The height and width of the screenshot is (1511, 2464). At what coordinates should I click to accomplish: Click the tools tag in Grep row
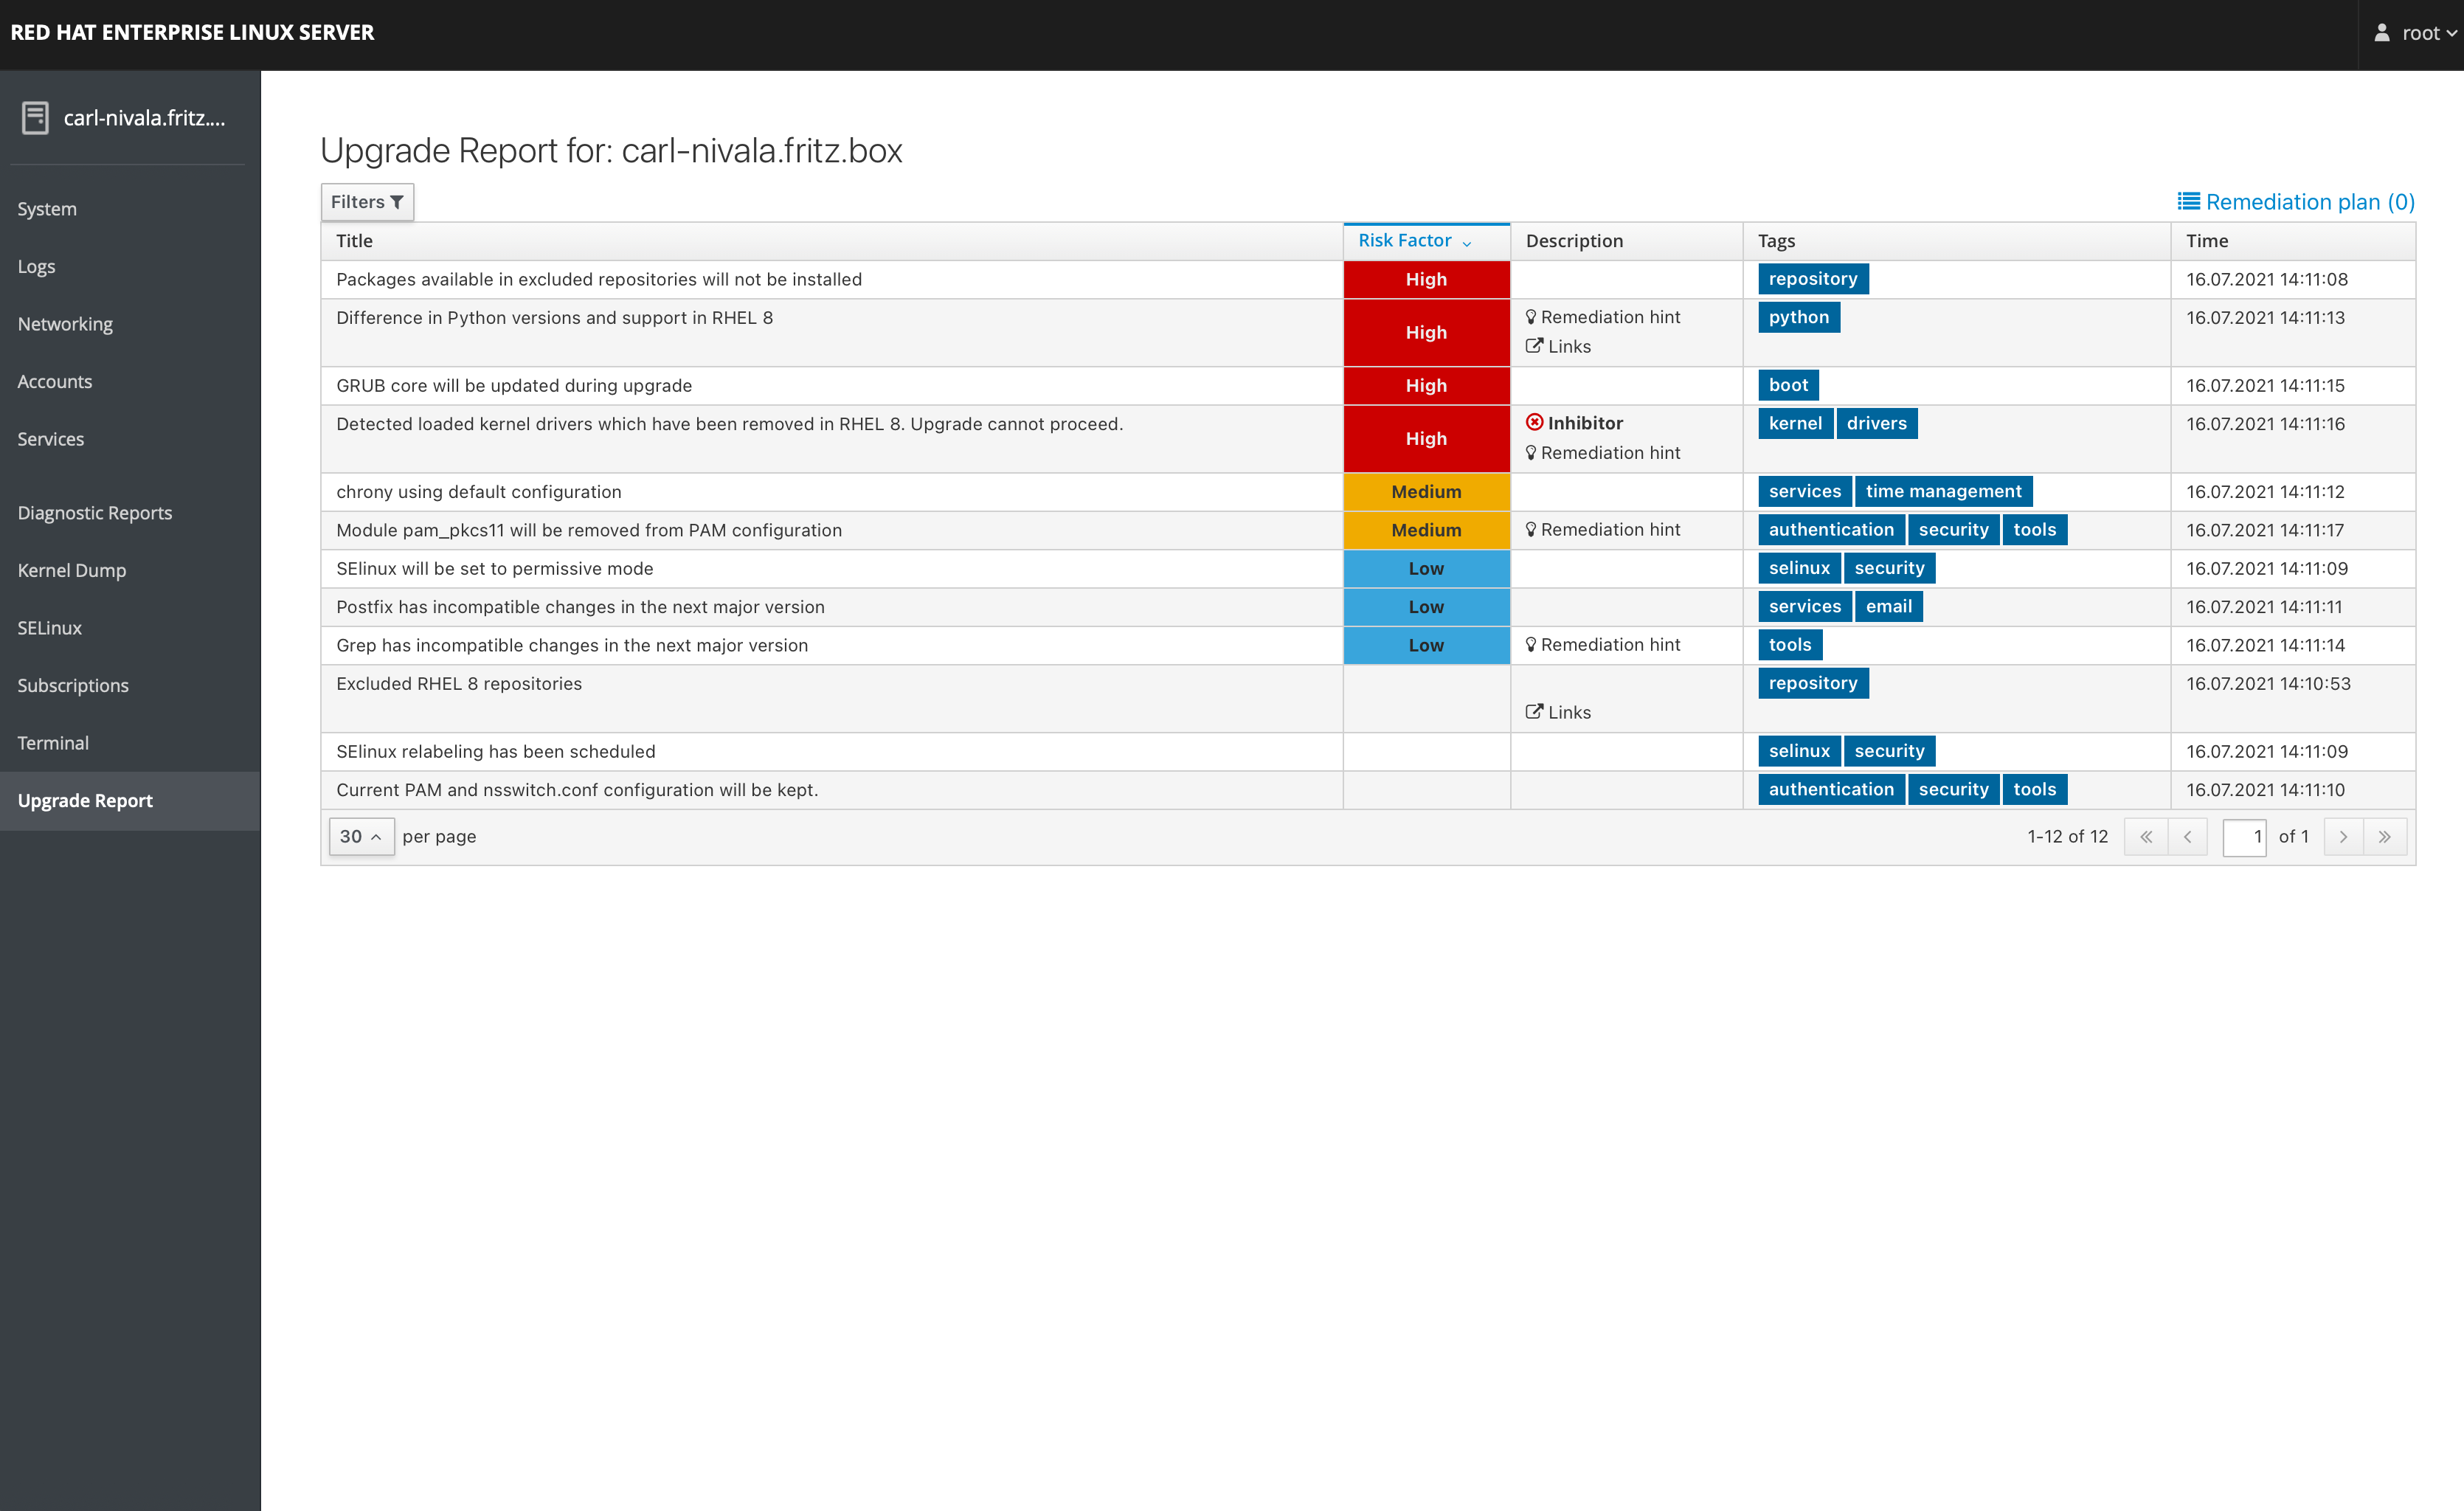click(x=1790, y=645)
